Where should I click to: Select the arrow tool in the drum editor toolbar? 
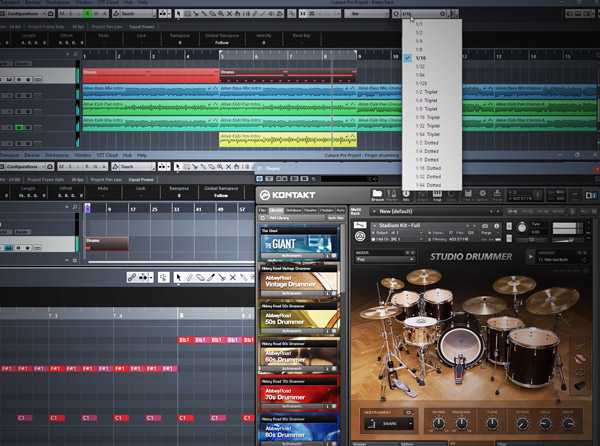point(179,277)
